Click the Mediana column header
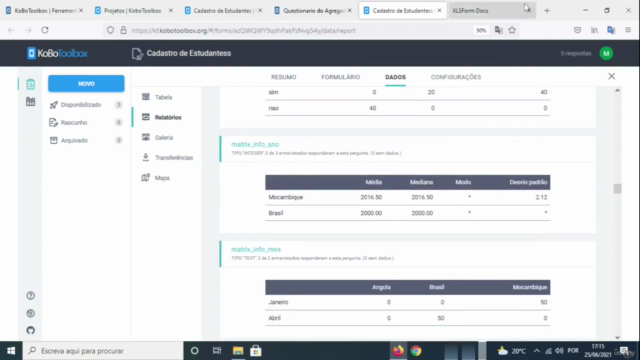The width and height of the screenshot is (640, 360). point(421,182)
